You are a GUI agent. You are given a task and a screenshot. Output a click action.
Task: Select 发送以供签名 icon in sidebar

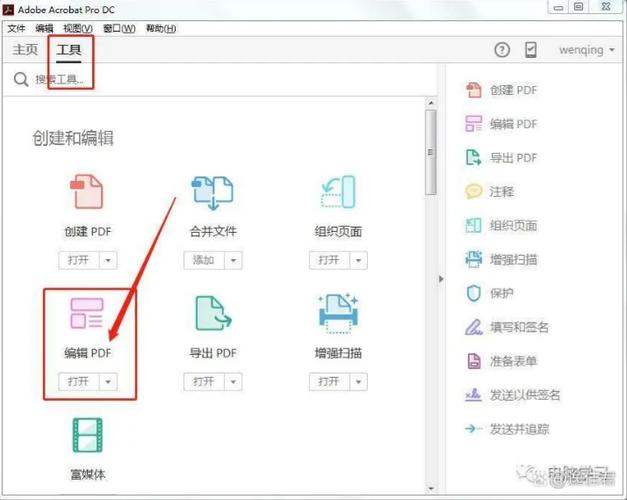point(474,395)
